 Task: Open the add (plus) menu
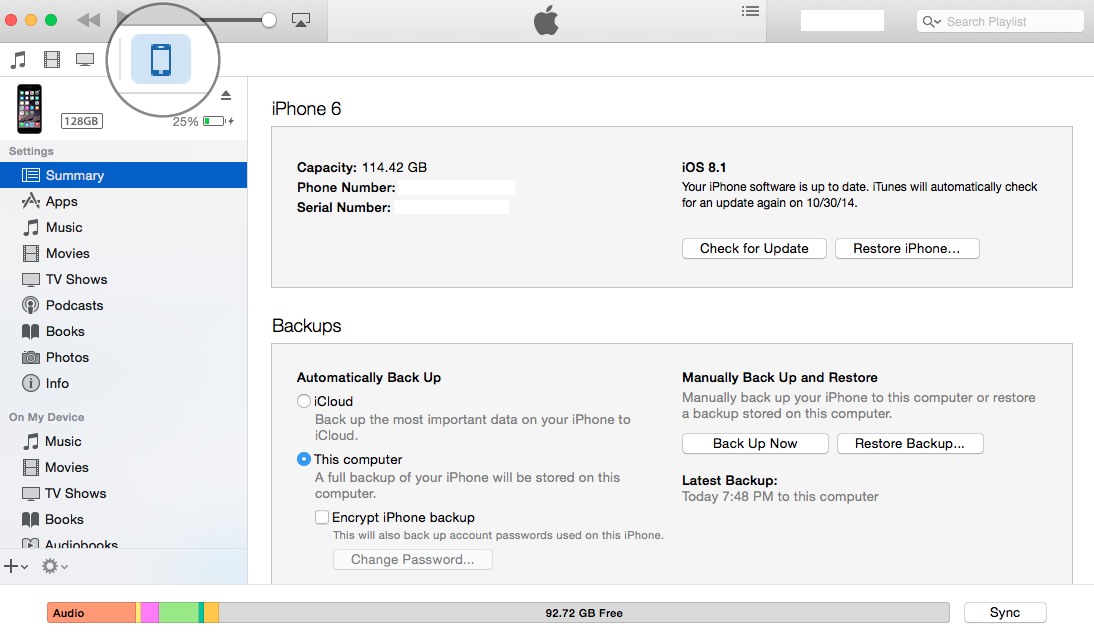click(x=16, y=566)
